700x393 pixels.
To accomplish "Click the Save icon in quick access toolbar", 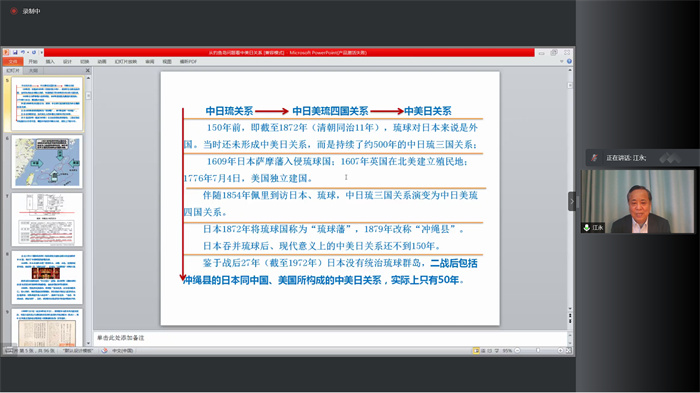I will pyautogui.click(x=15, y=52).
